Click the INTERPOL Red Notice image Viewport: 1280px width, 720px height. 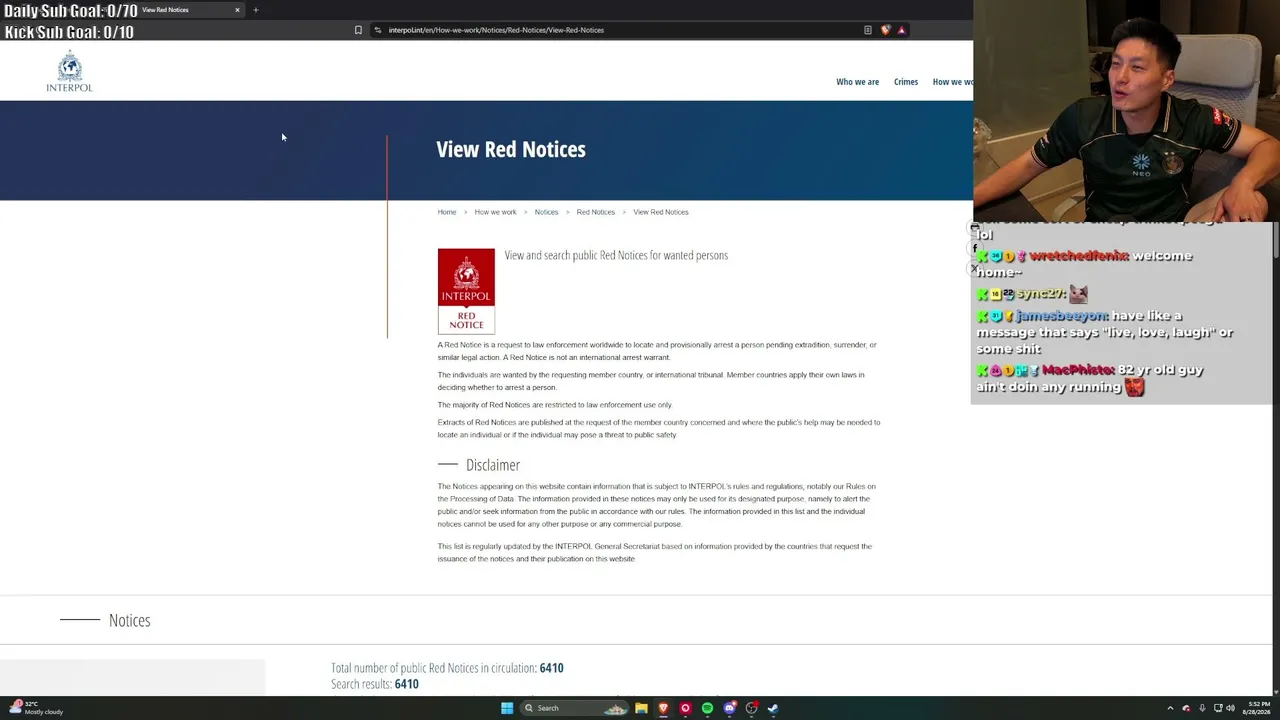[x=466, y=291]
